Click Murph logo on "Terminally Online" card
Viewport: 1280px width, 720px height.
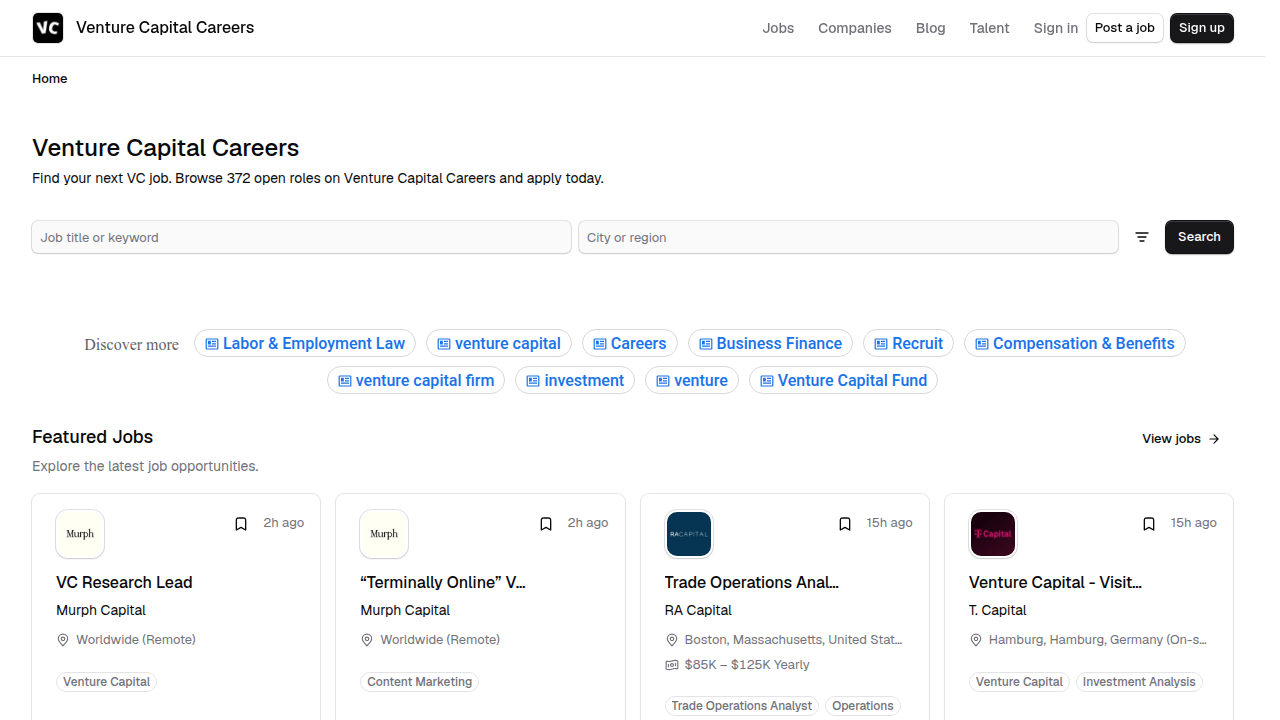[x=384, y=534]
